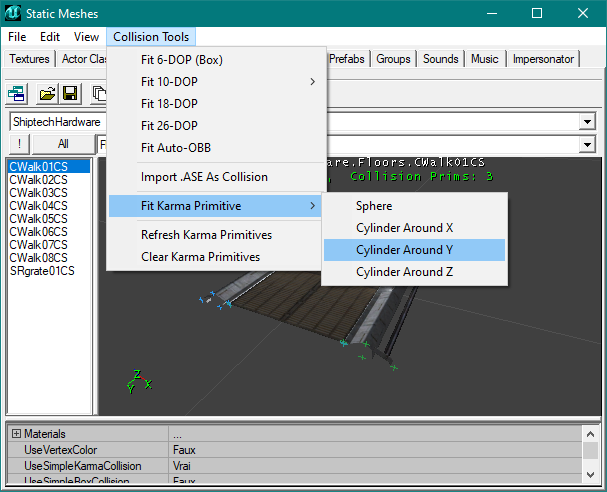This screenshot has width=607, height=492.
Task: Switch to the Sounds tab
Action: click(441, 59)
